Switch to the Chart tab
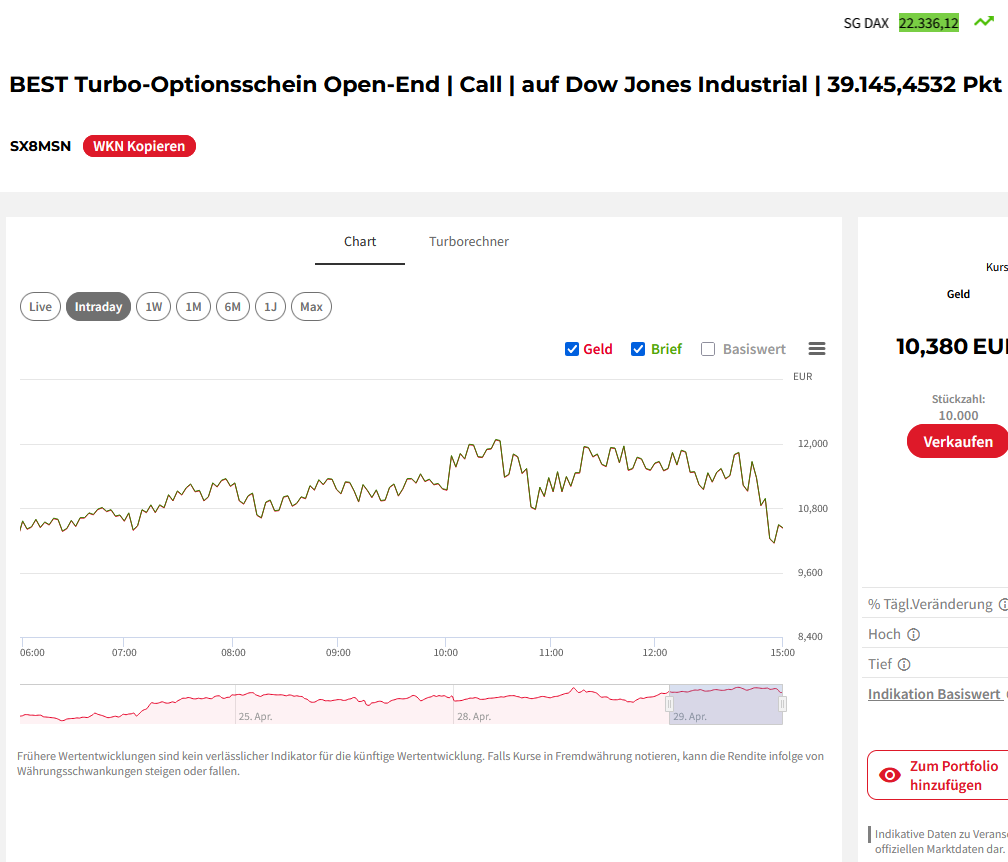Viewport: 1008px width, 862px height. pos(360,242)
